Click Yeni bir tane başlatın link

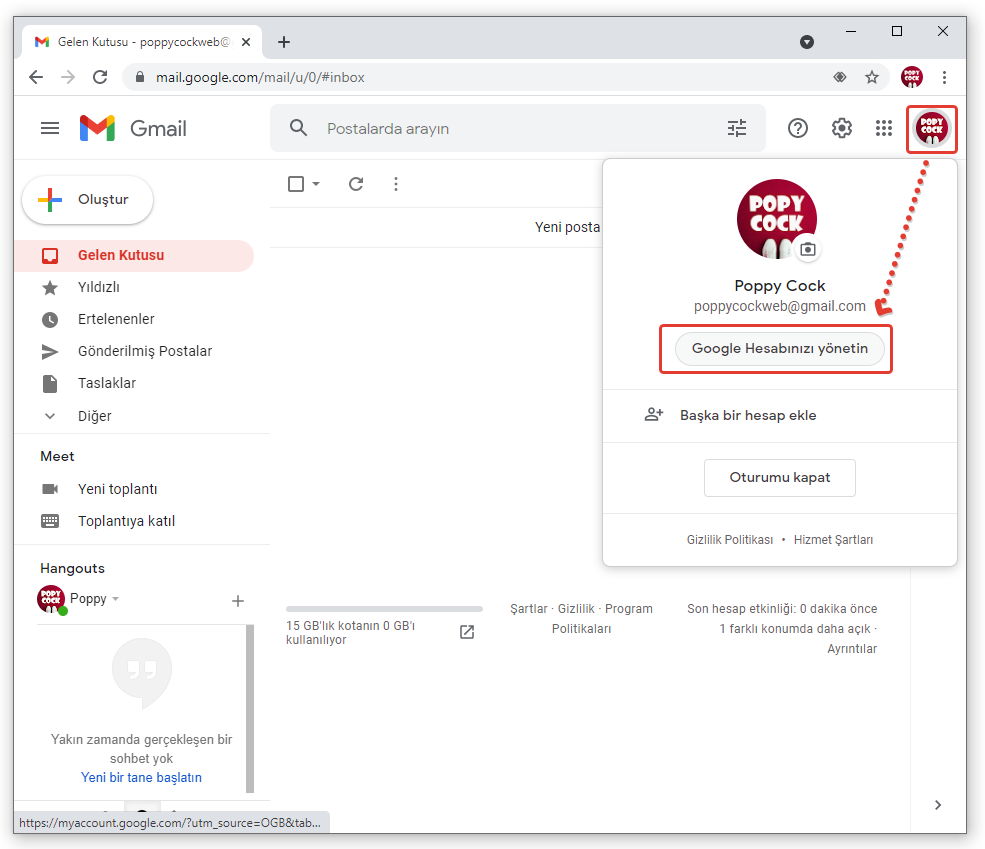coord(141,777)
